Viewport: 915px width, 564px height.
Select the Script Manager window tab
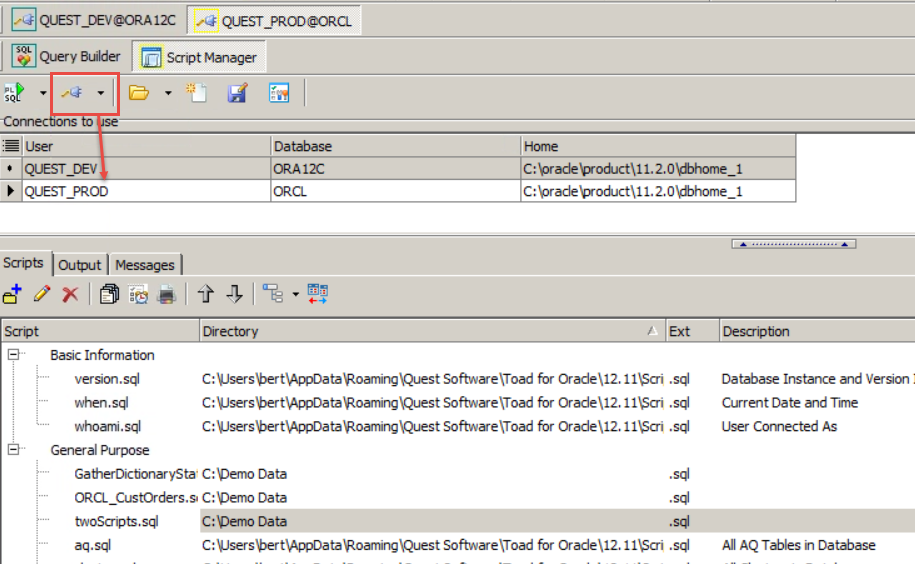click(200, 57)
